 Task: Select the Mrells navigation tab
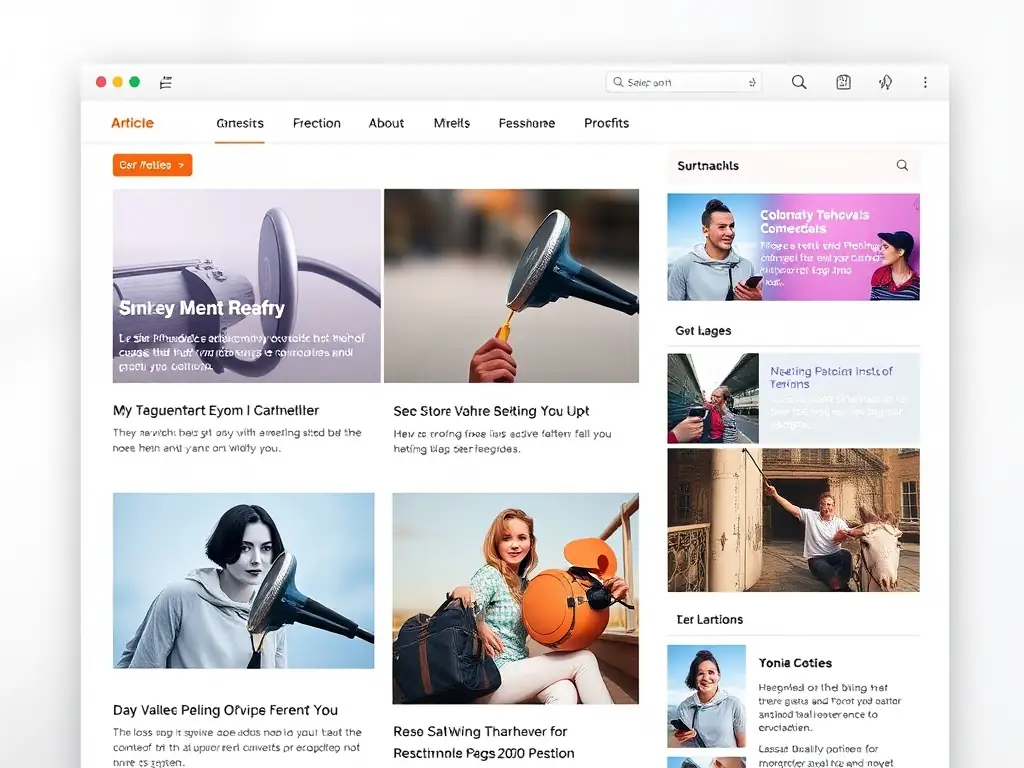pos(451,123)
